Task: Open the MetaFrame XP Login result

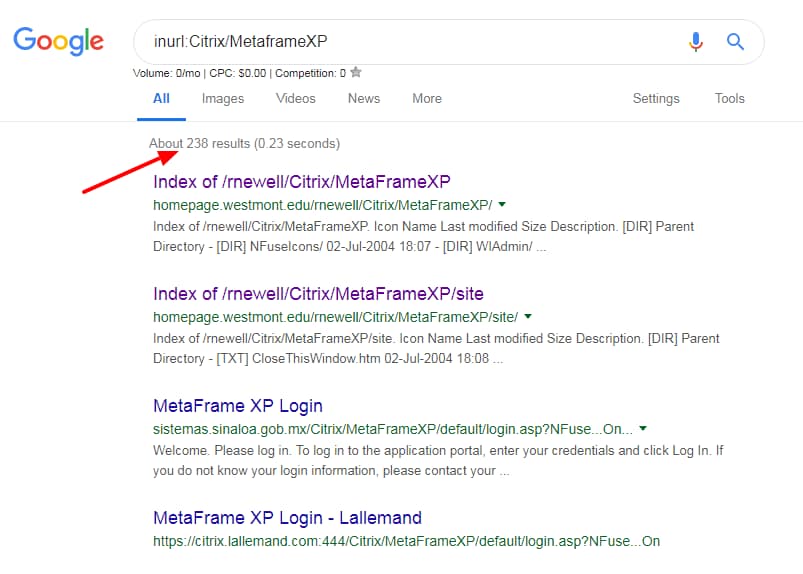Action: point(238,406)
